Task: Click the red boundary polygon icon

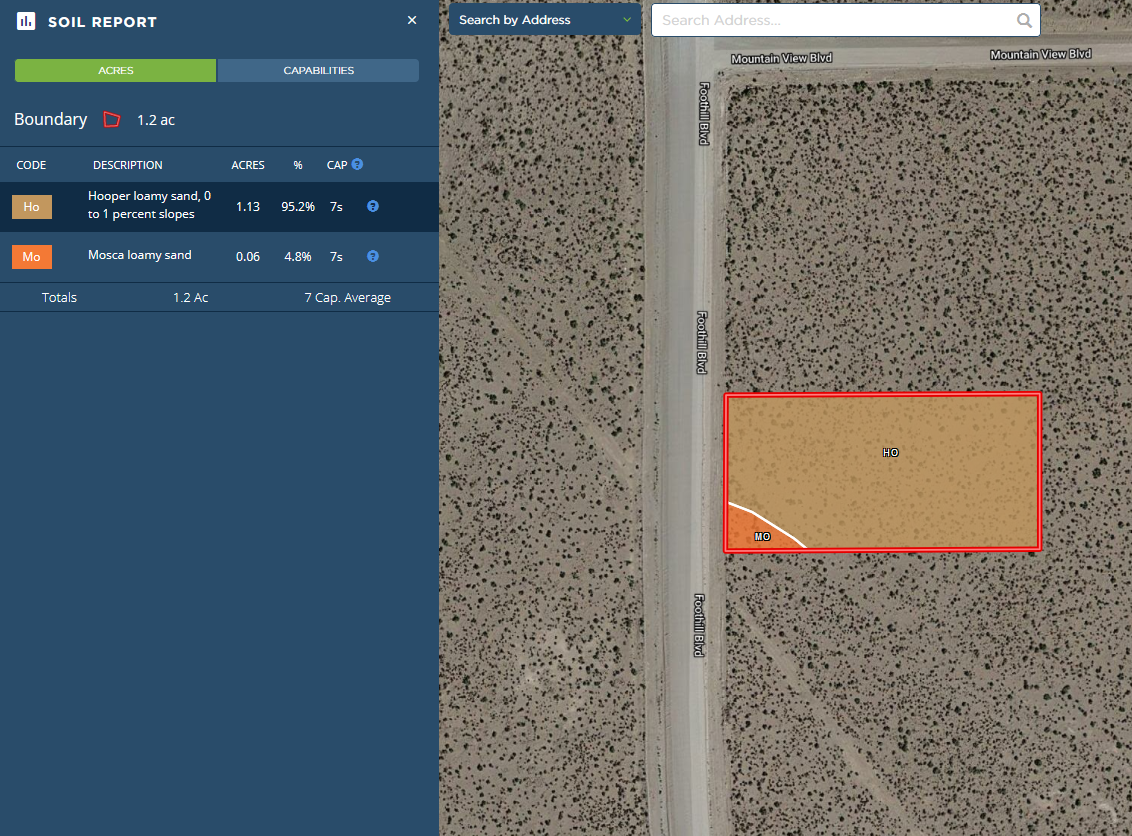Action: coord(112,120)
